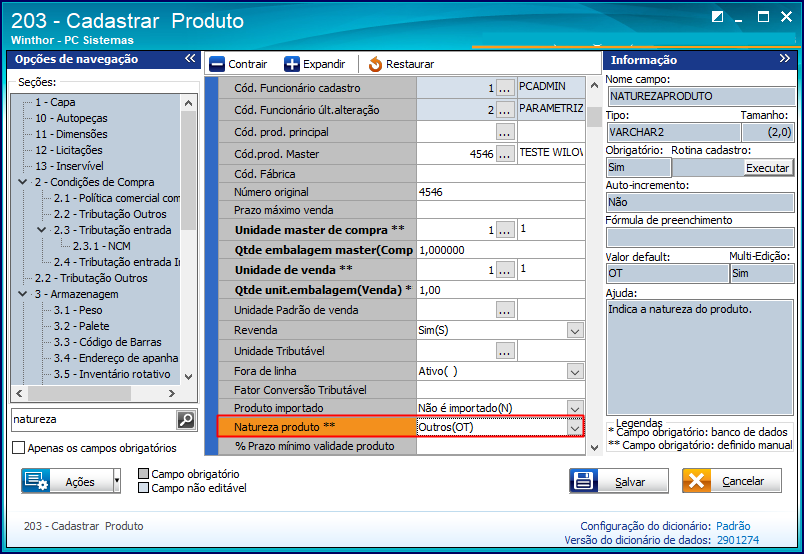Click the Nome campo field NATUREZAPRODUTO

(x=700, y=96)
